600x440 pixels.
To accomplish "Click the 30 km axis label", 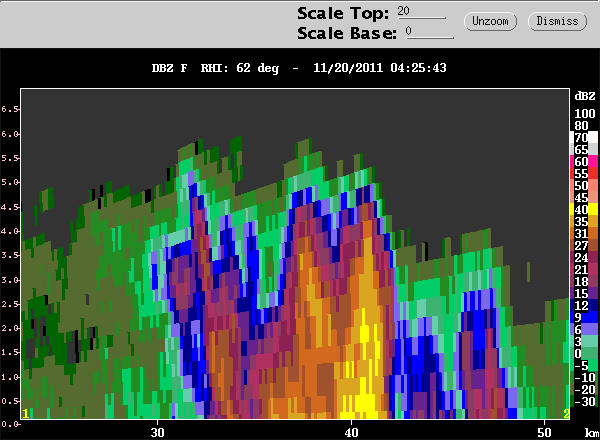I will (157, 433).
